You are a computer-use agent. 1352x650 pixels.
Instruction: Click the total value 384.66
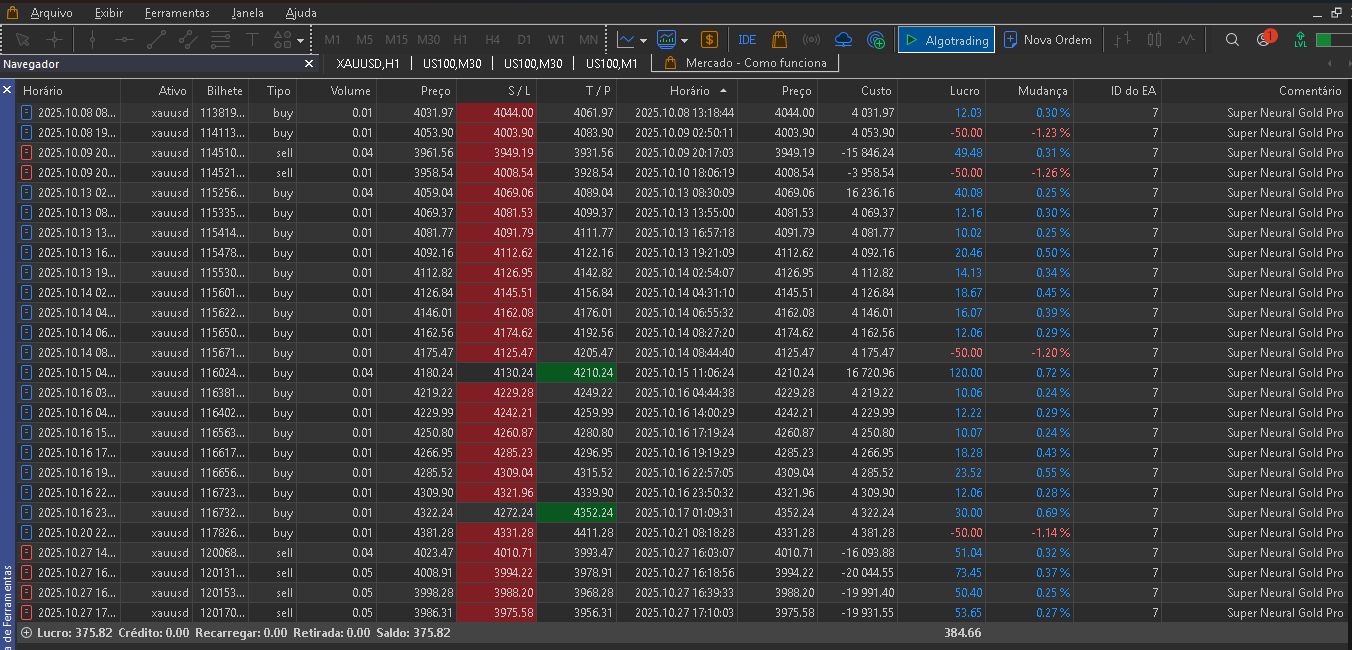963,633
